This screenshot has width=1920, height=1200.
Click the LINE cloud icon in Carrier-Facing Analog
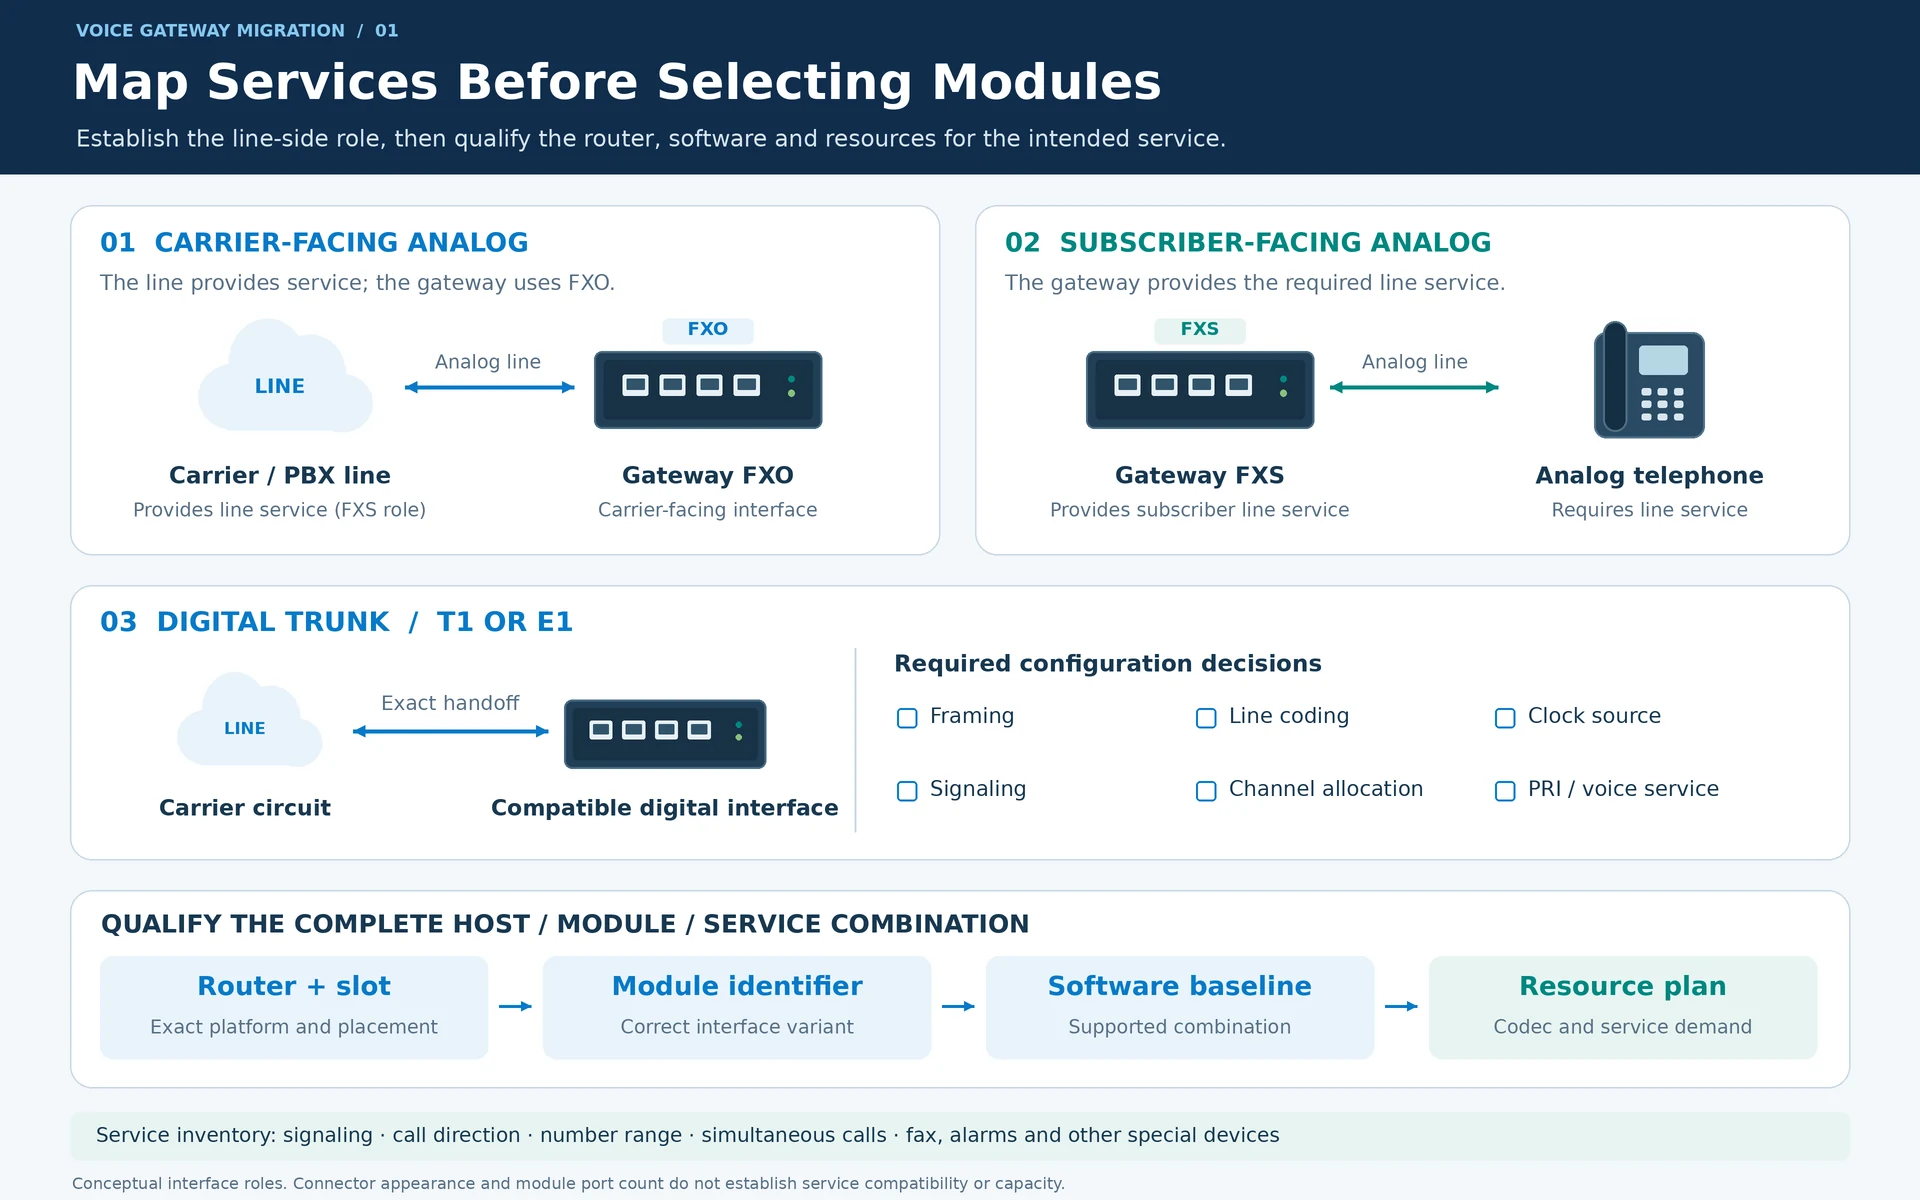[x=285, y=376]
